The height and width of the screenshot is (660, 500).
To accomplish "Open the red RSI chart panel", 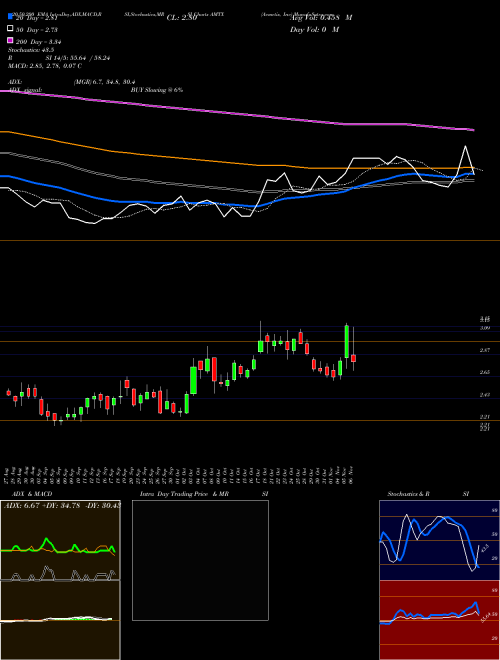I will point(439,620).
